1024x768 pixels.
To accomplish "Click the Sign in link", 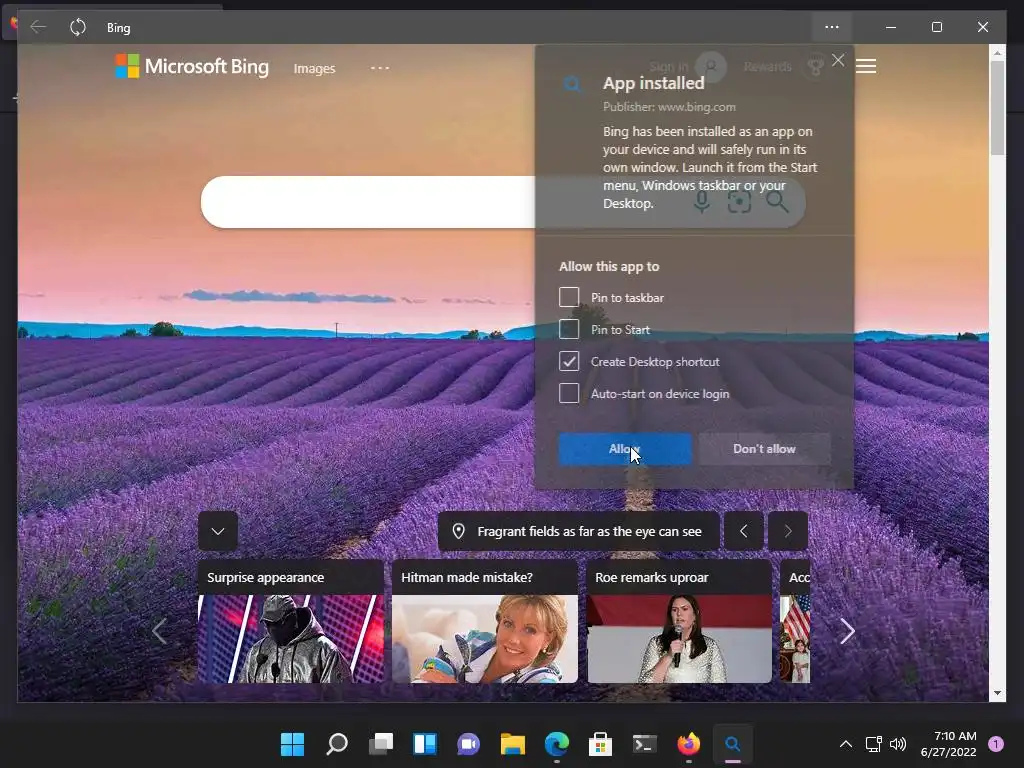I will (668, 67).
